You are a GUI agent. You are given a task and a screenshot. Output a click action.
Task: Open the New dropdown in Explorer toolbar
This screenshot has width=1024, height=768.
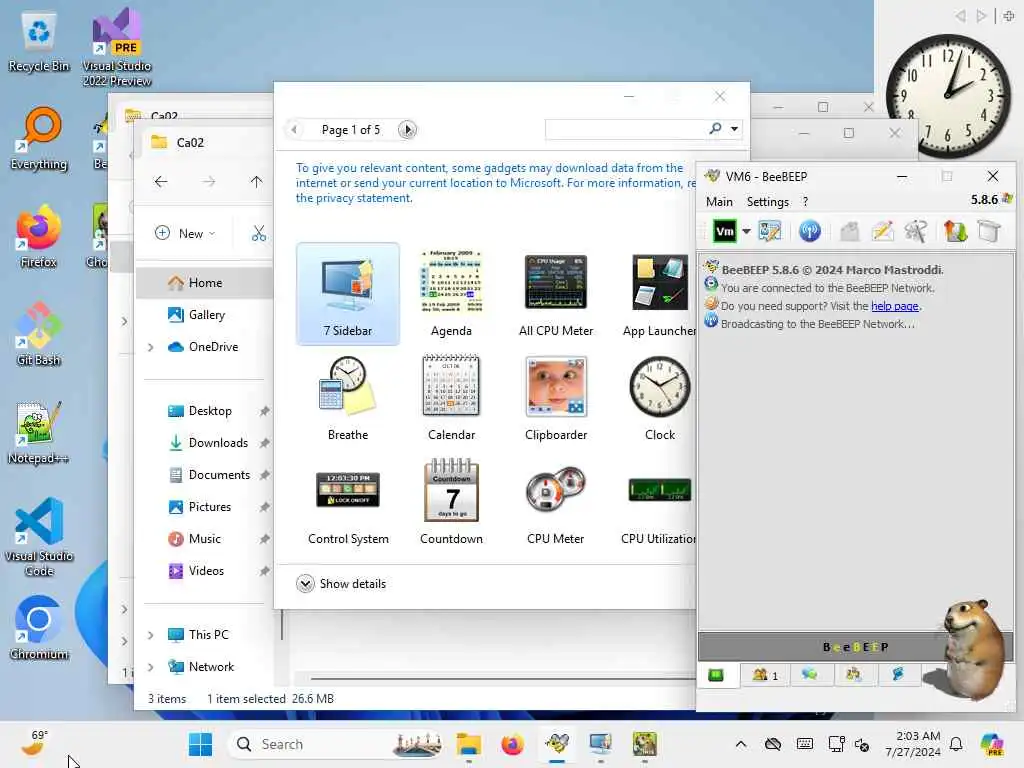click(x=185, y=233)
